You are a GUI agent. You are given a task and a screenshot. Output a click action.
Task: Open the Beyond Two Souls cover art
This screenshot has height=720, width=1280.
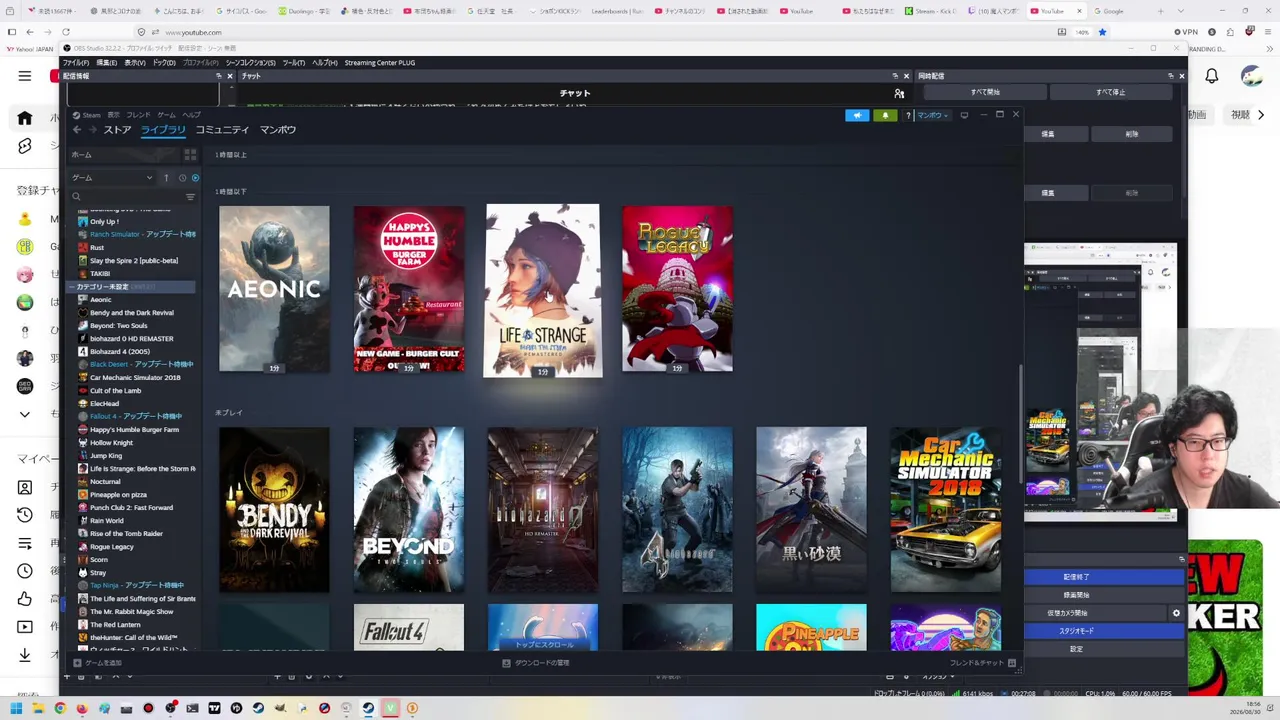pos(408,510)
